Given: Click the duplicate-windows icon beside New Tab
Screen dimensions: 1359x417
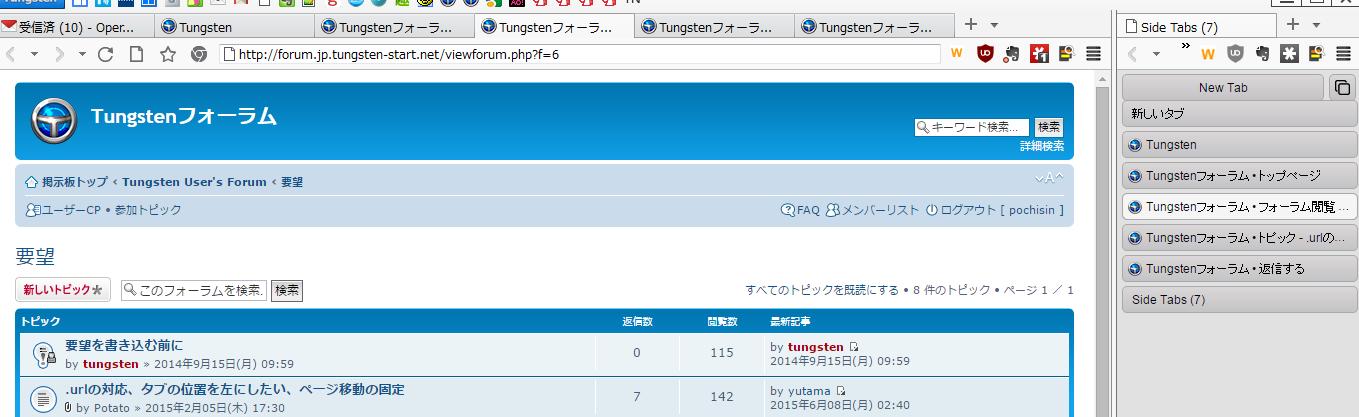Looking at the screenshot, I should pyautogui.click(x=1341, y=88).
